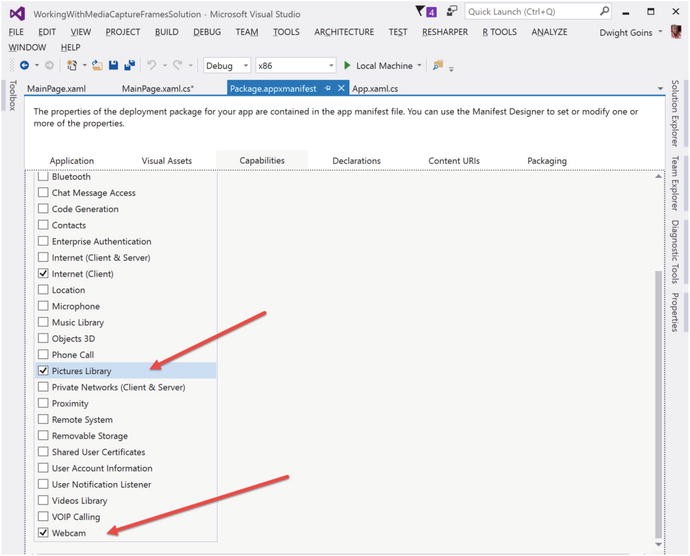Start debugging with green play icon
690x556 pixels.
pos(347,66)
